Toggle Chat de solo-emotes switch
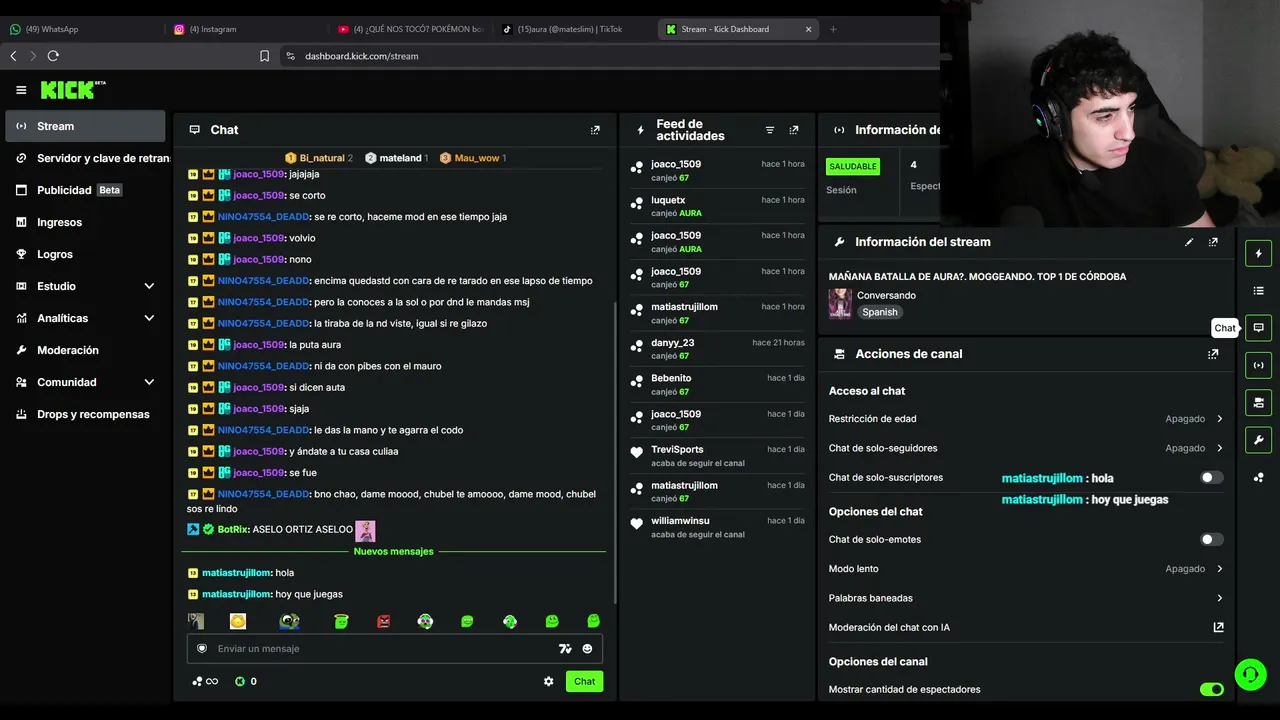The image size is (1280, 720). coord(1211,540)
